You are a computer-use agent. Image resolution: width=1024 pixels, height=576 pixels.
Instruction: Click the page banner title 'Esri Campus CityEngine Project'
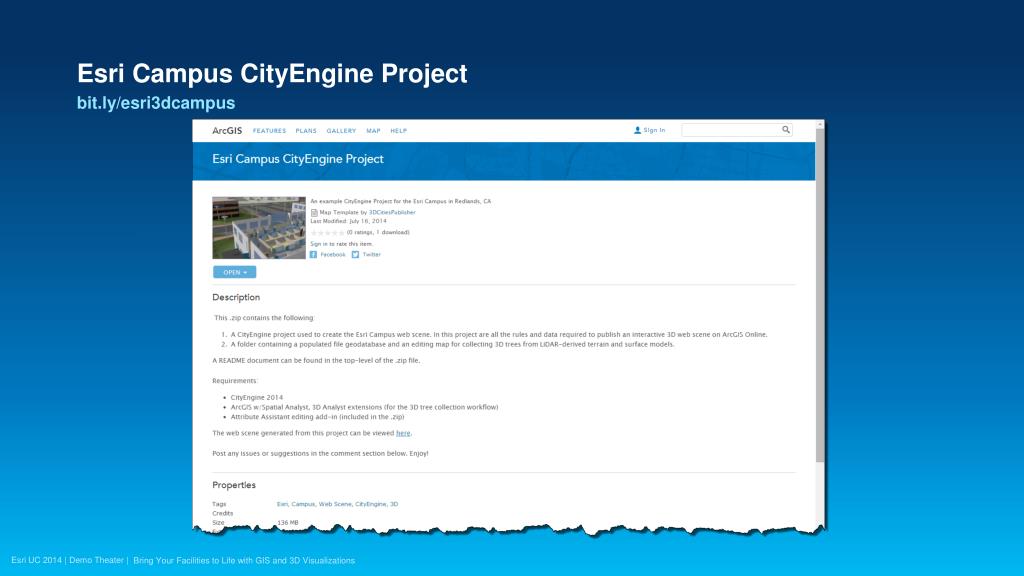(298, 159)
